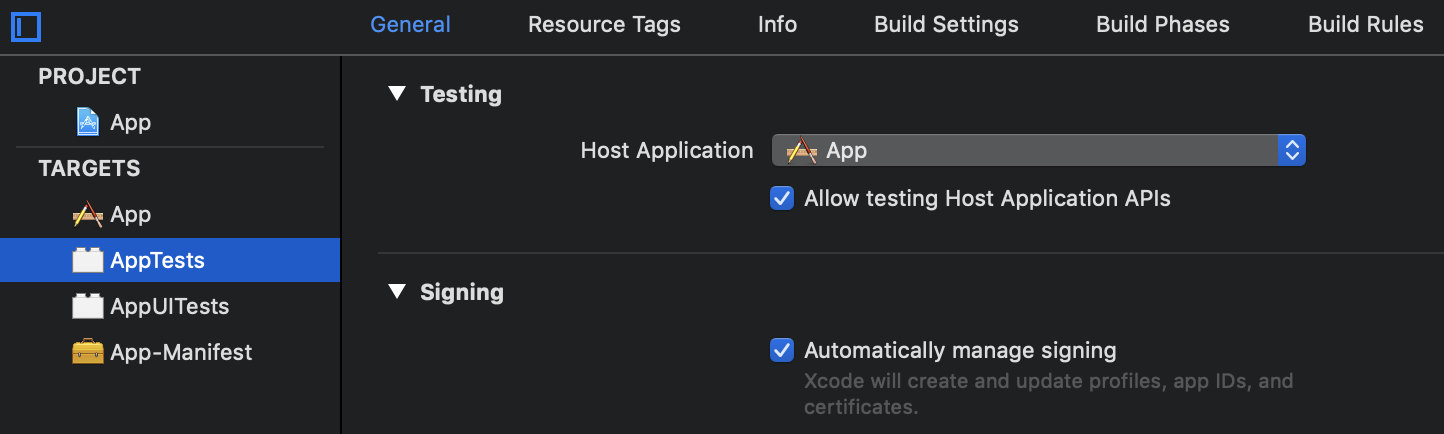Switch to the General tab
The height and width of the screenshot is (434, 1444).
click(410, 25)
